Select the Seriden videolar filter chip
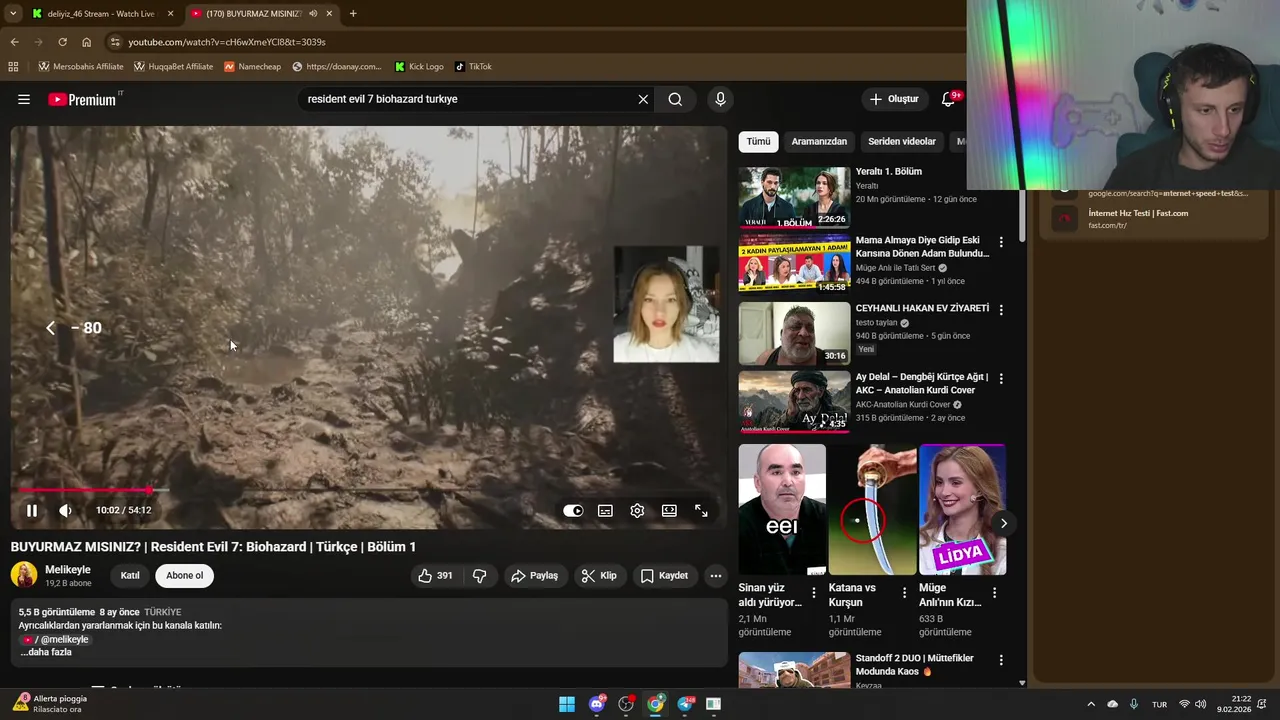Screen dimensions: 1280x720 (x=902, y=141)
